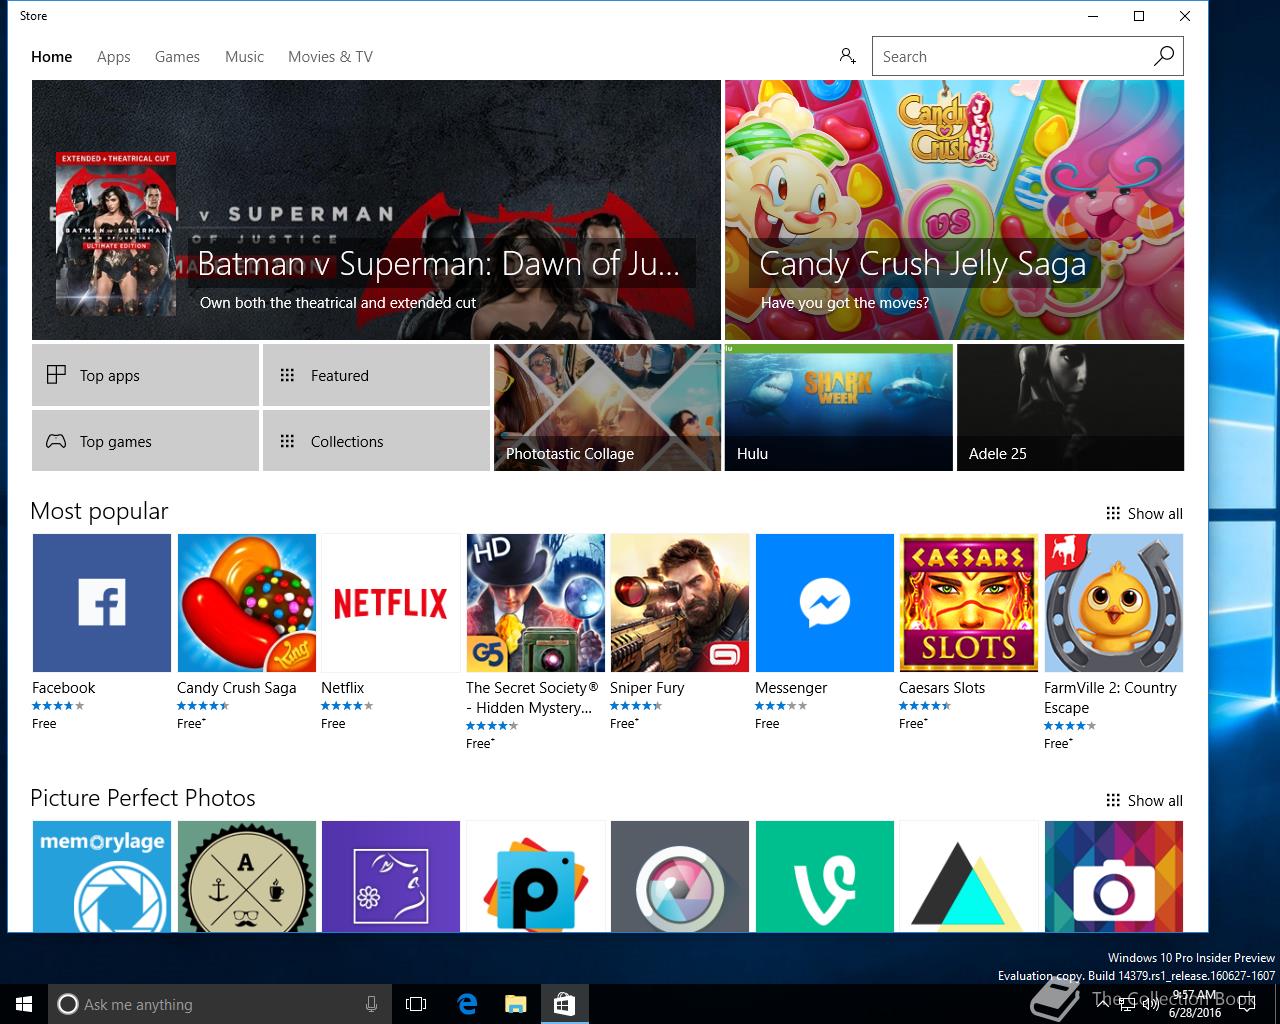
Task: Click the Most popular section heading
Action: point(99,511)
